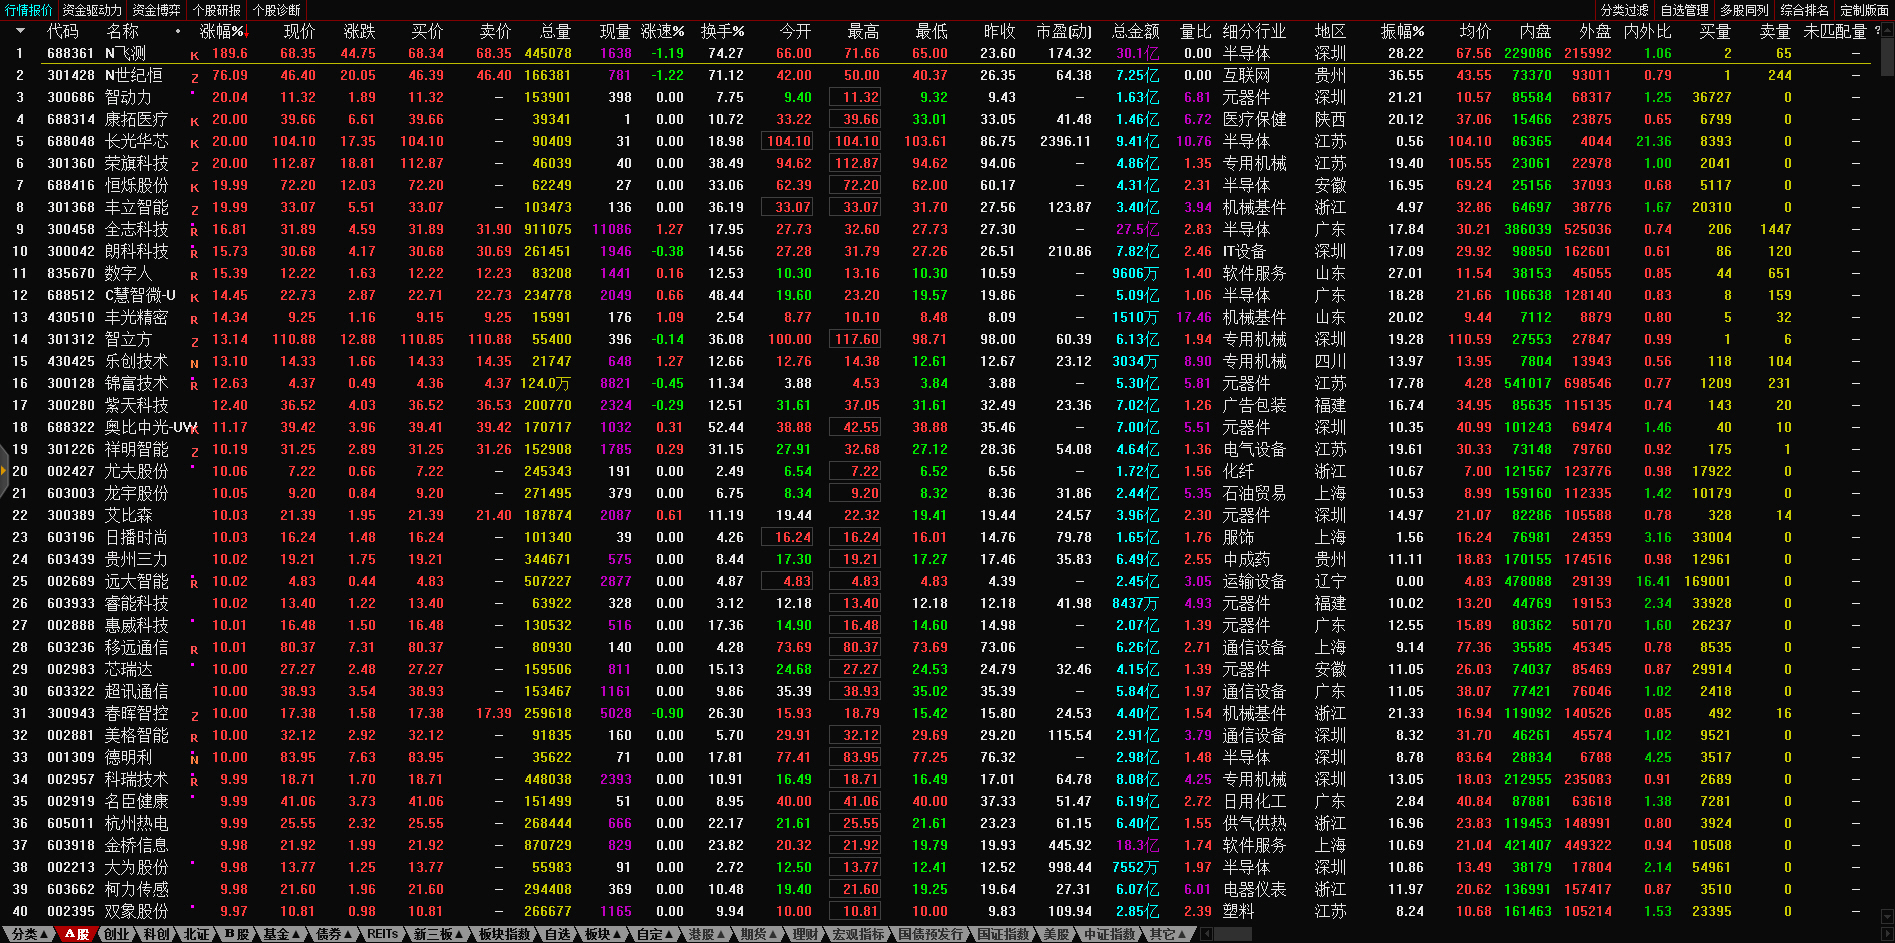Click the question mark help icon
Image resolution: width=1895 pixels, height=943 pixels.
tap(1877, 31)
